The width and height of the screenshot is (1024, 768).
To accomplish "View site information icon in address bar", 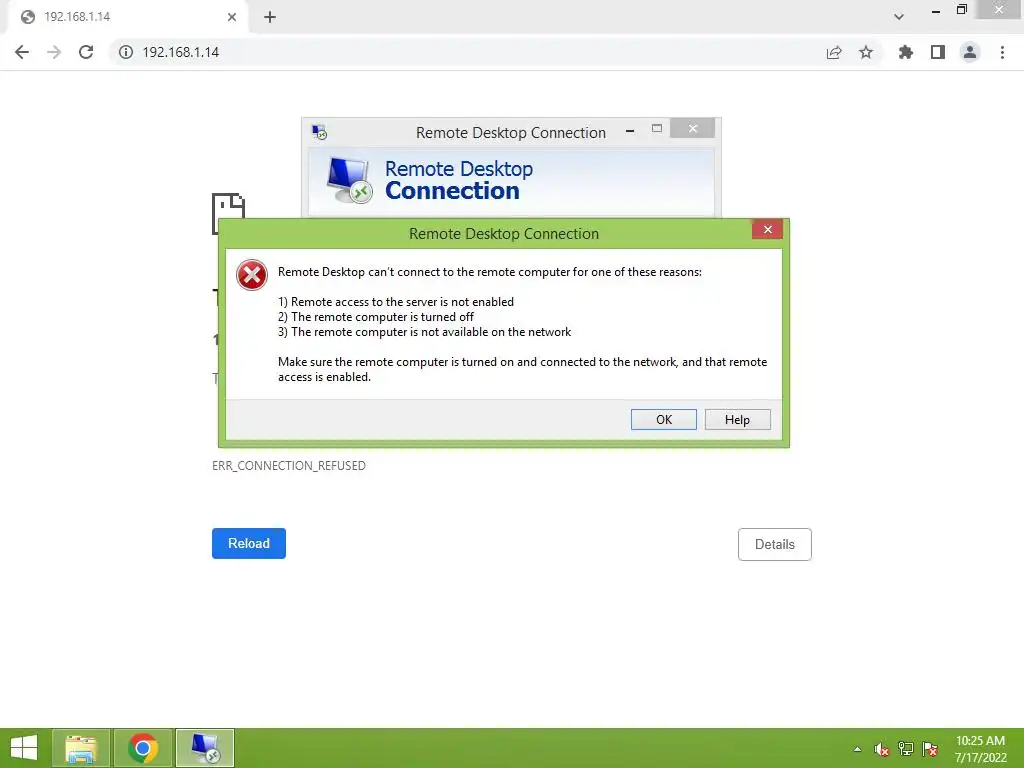I will click(x=126, y=52).
